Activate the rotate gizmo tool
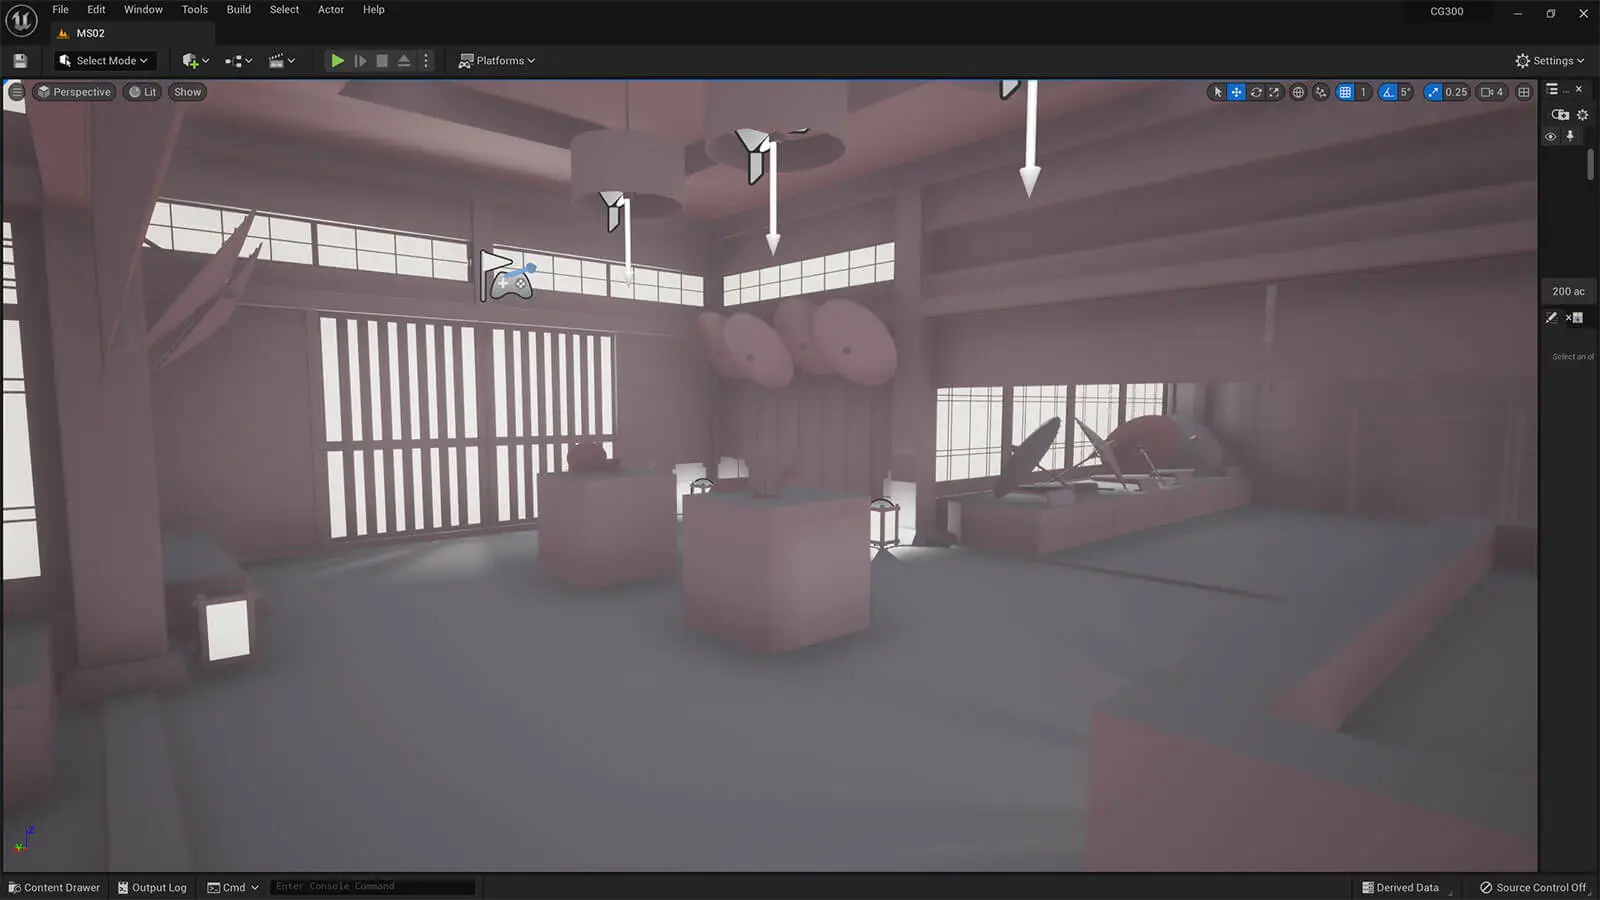Viewport: 1600px width, 900px height. click(1256, 92)
